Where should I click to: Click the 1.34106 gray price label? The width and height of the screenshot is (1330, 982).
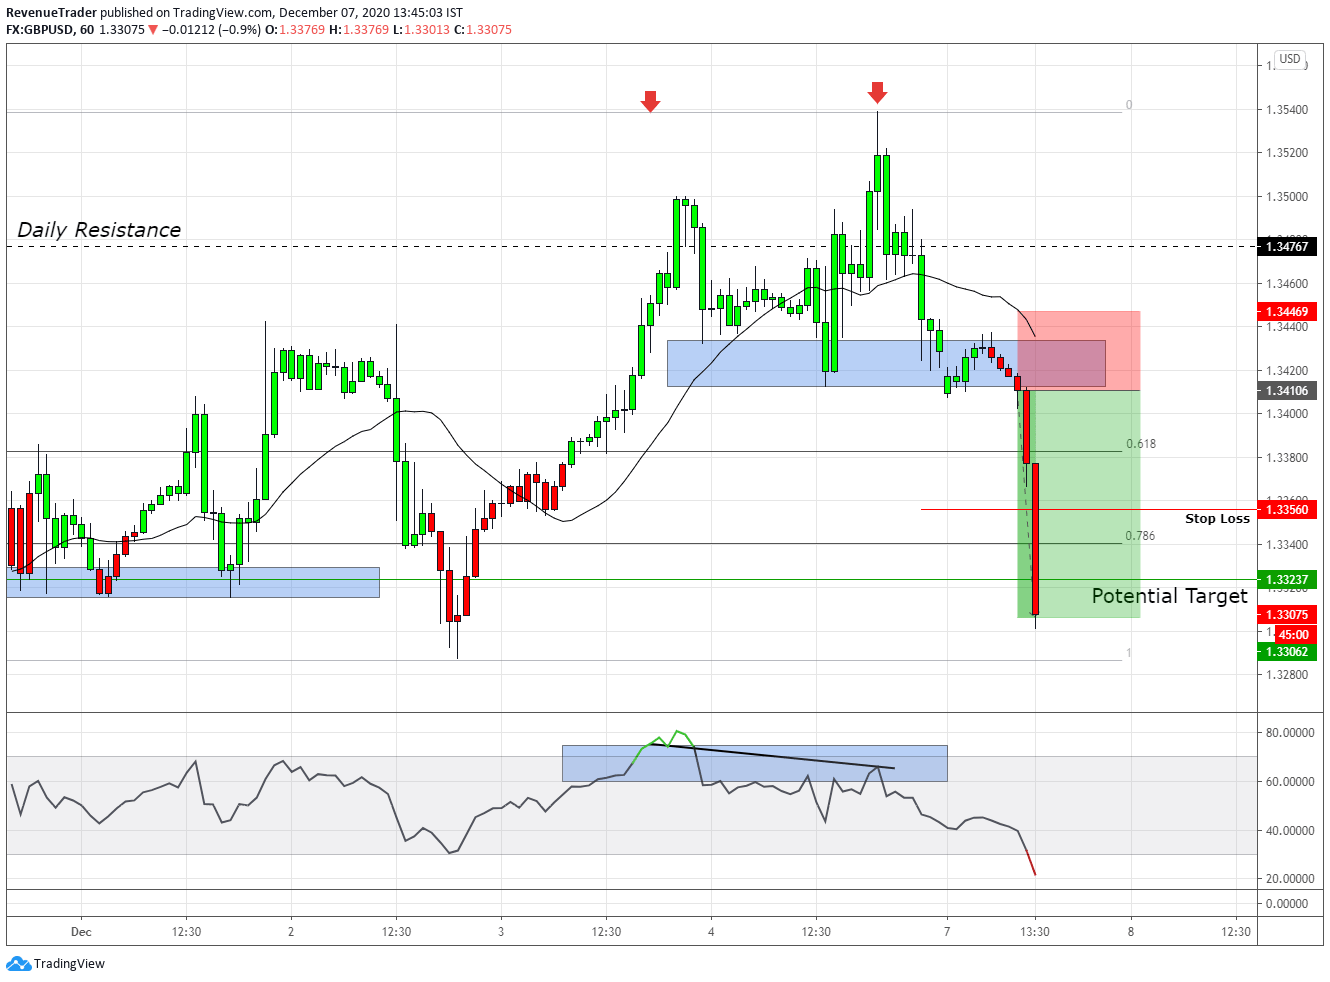pos(1287,391)
